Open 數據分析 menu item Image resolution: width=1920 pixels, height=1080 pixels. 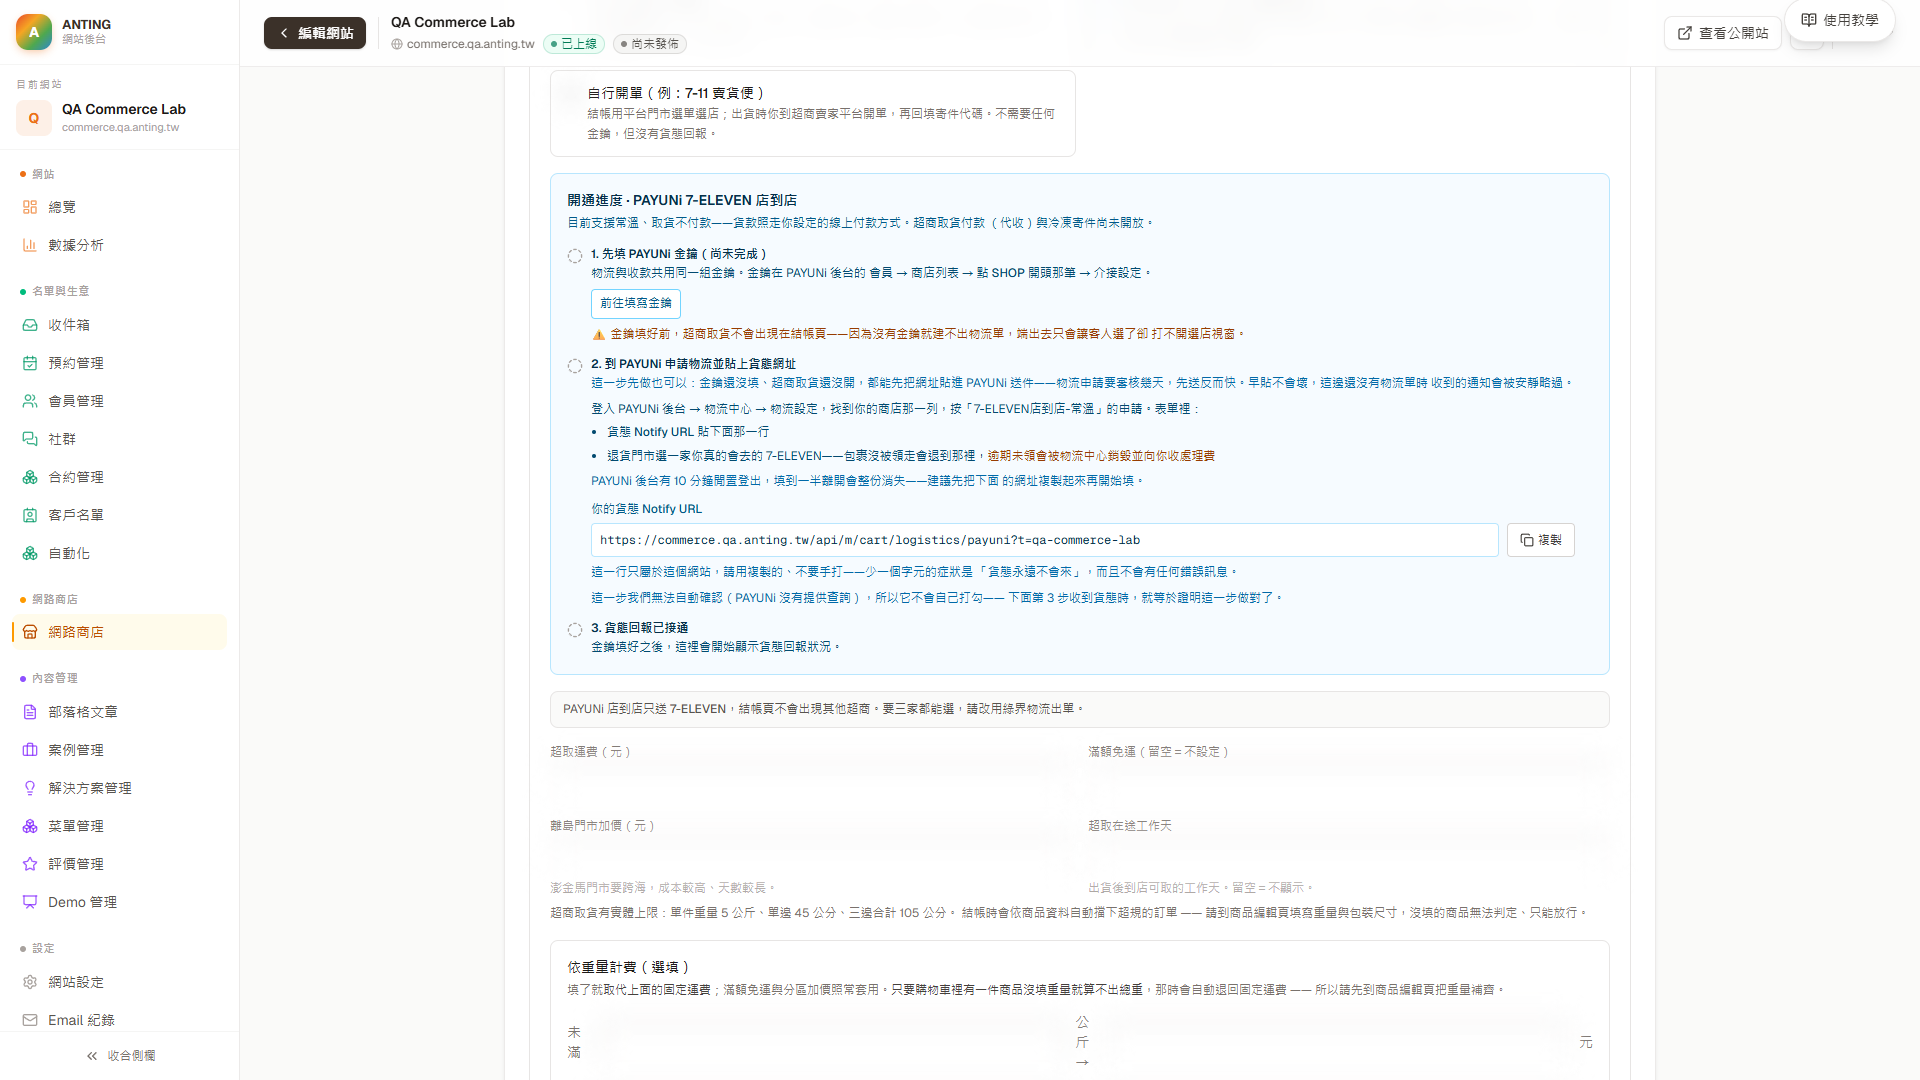119,245
